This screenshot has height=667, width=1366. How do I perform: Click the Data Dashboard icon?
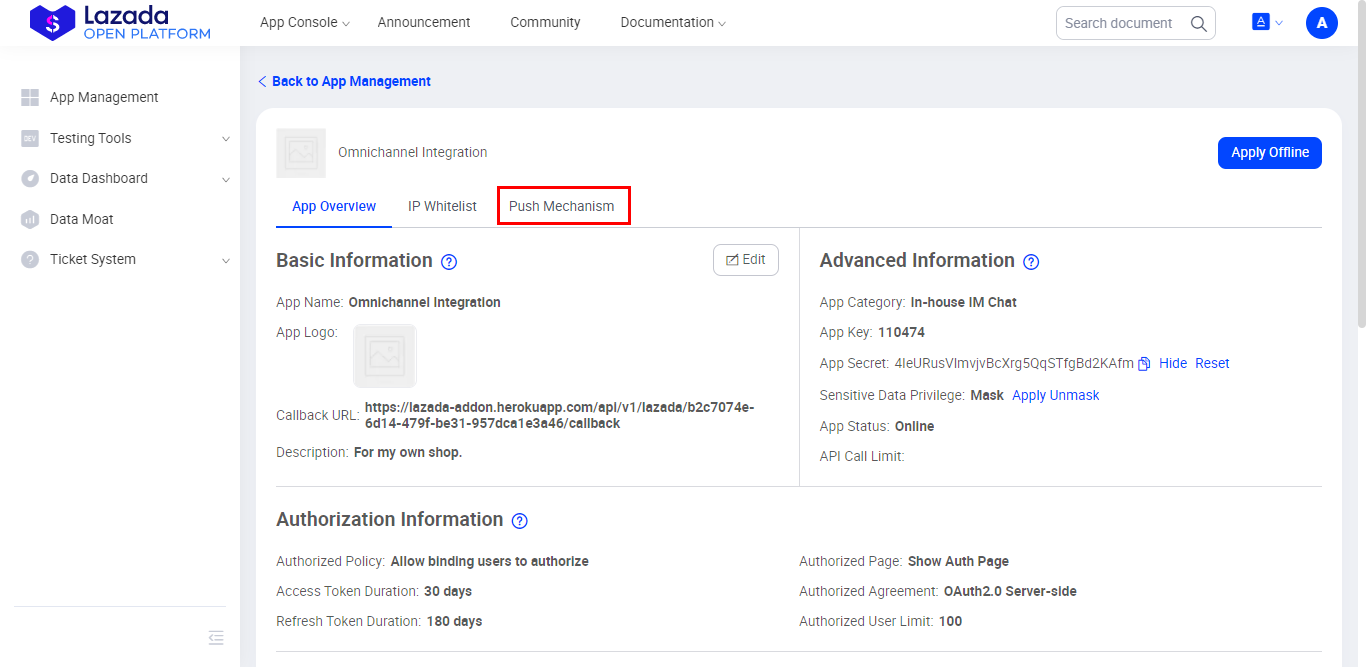point(30,179)
